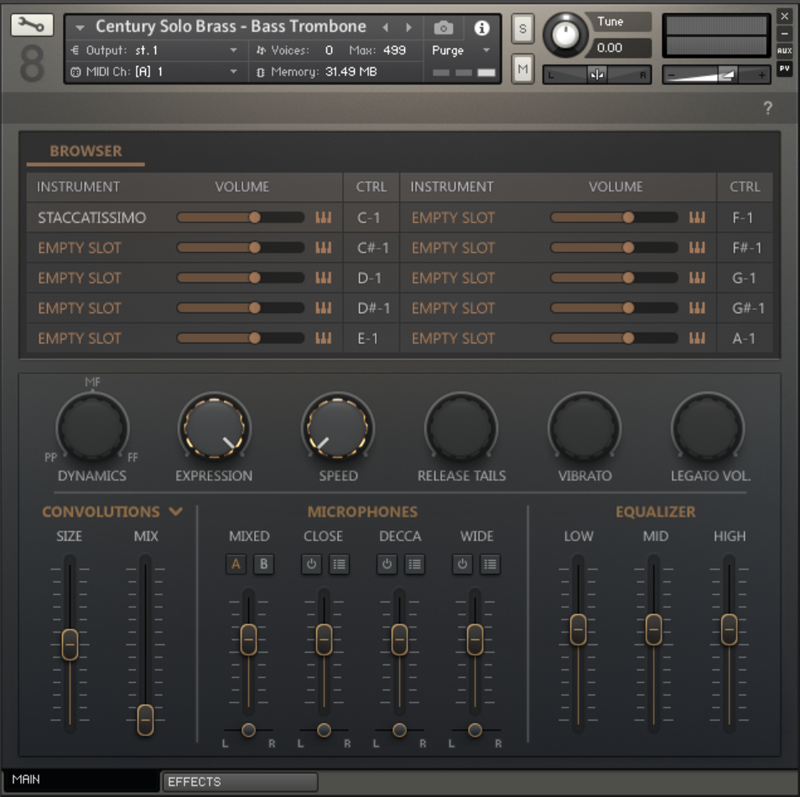
Task: Click the AUX button in header
Action: pyautogui.click(x=785, y=51)
